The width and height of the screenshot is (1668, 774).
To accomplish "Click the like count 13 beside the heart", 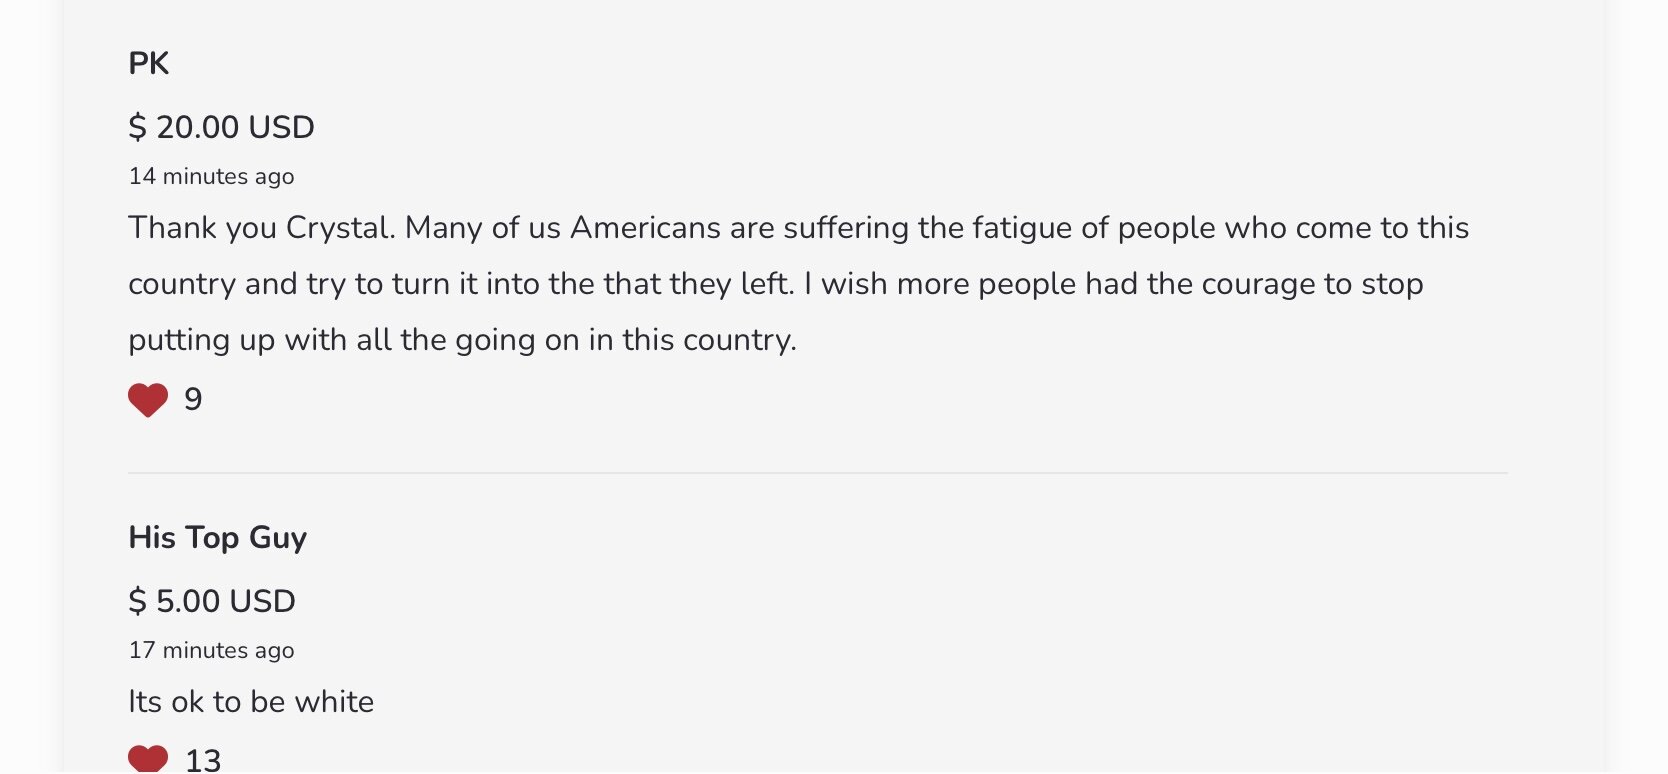I will (203, 760).
